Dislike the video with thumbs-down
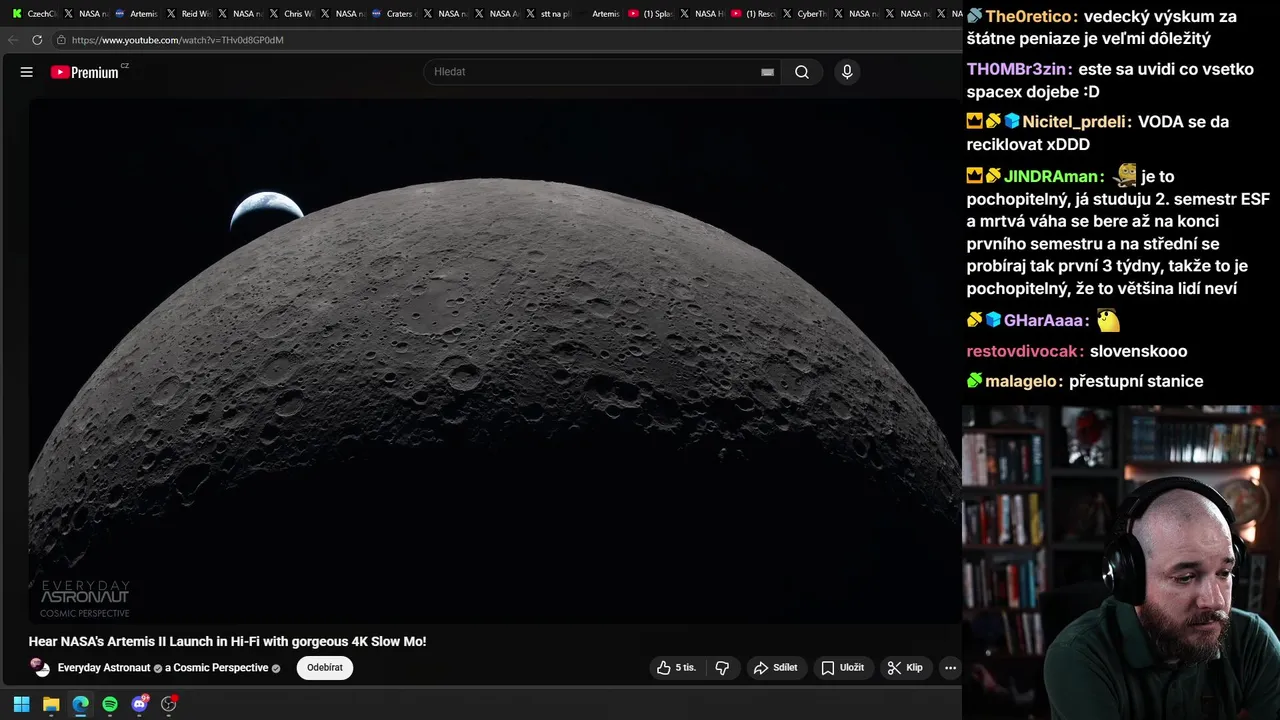The width and height of the screenshot is (1280, 720). pos(722,668)
